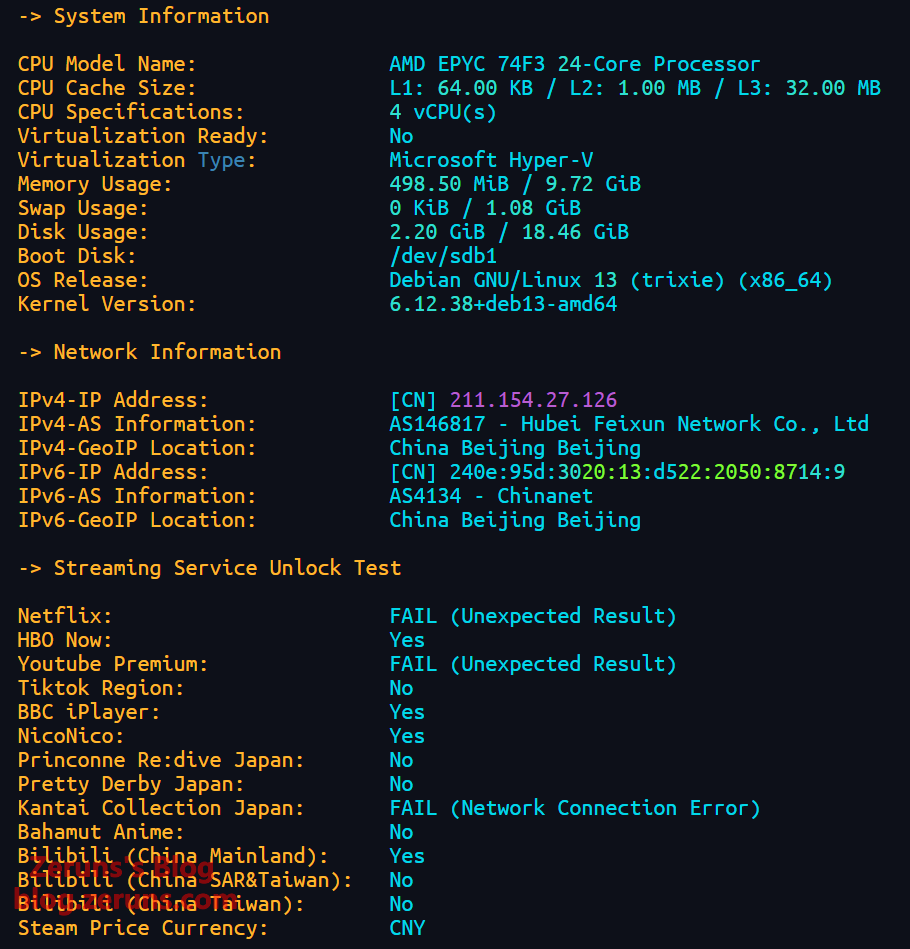This screenshot has height=949, width=910.
Task: Click the CPU cache size values line
Action: (x=635, y=88)
